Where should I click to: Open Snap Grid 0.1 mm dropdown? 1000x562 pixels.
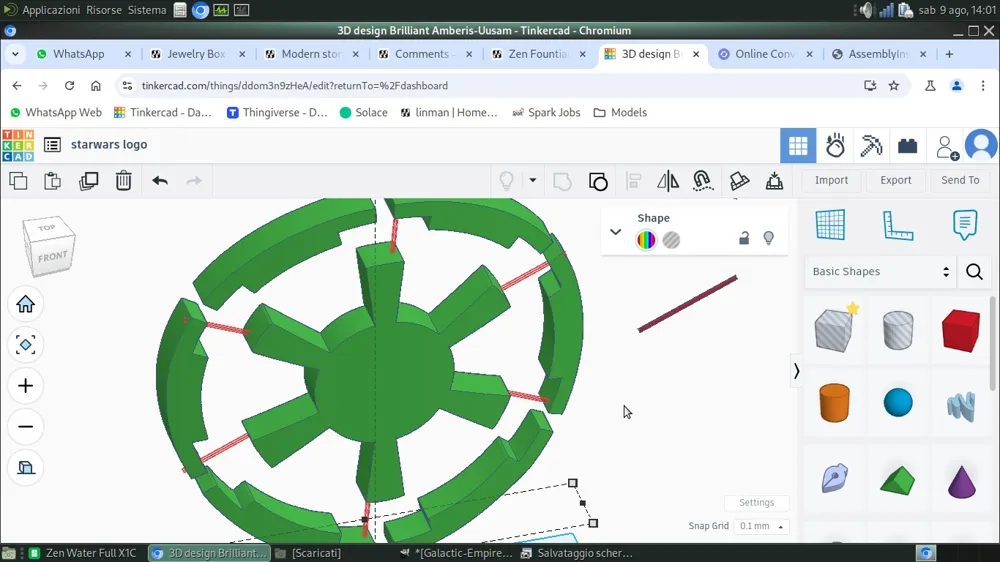761,526
